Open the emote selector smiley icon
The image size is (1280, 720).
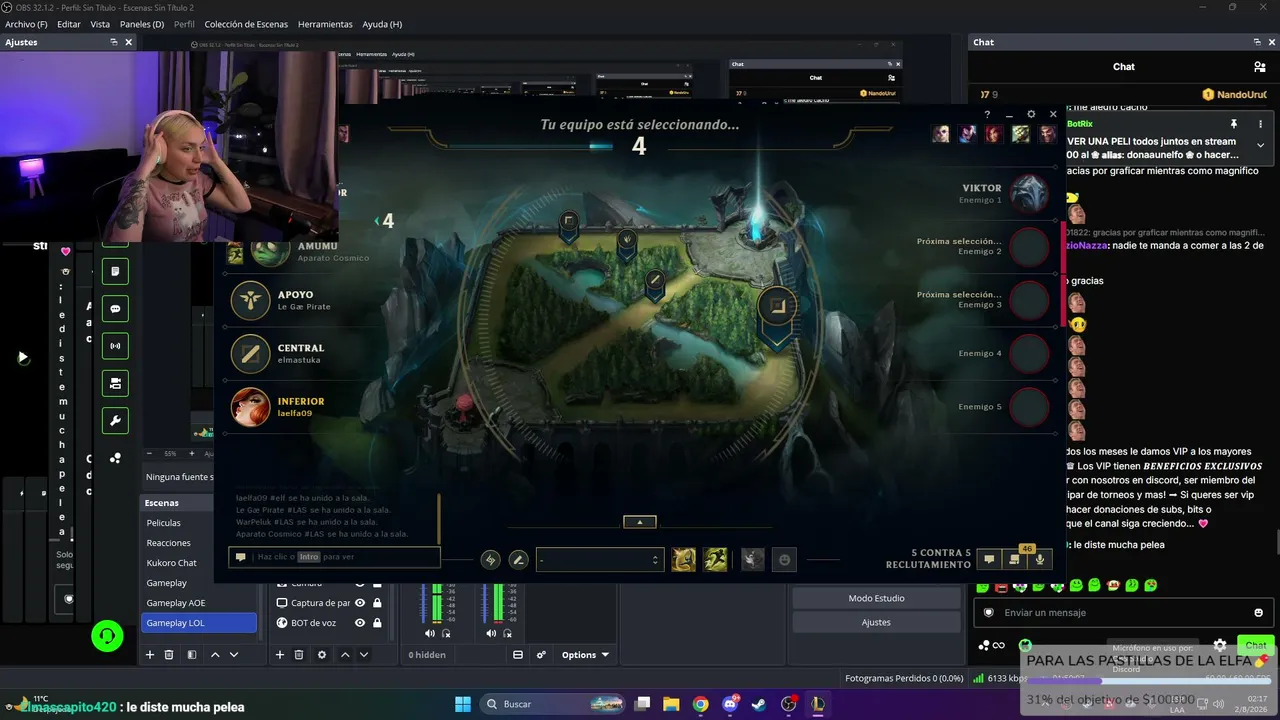coord(785,560)
